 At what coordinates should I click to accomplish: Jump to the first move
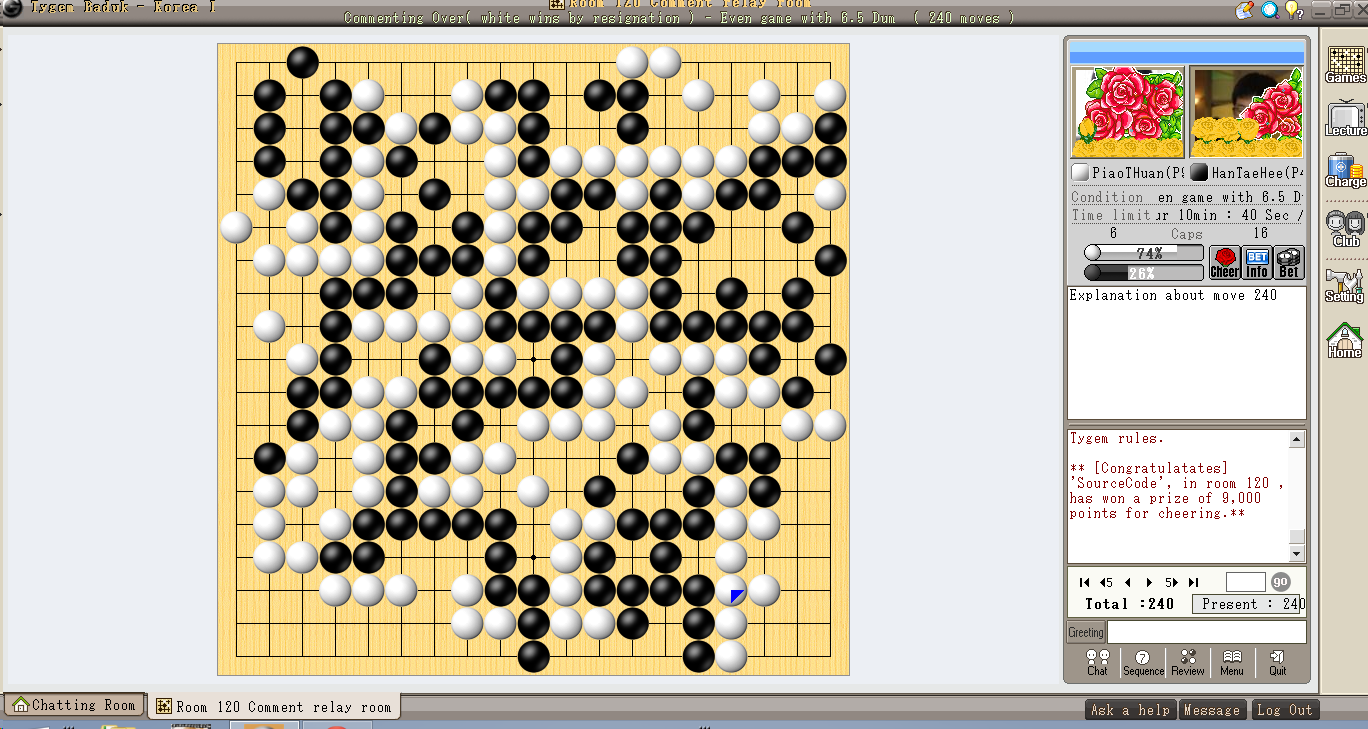point(1084,582)
